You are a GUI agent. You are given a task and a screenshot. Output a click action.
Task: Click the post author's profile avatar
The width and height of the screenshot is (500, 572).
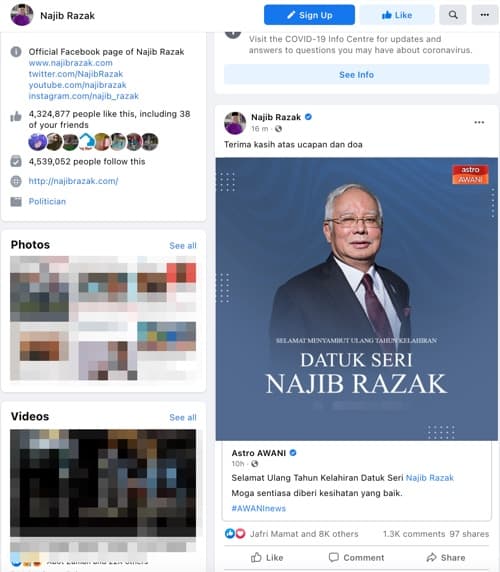(x=235, y=123)
